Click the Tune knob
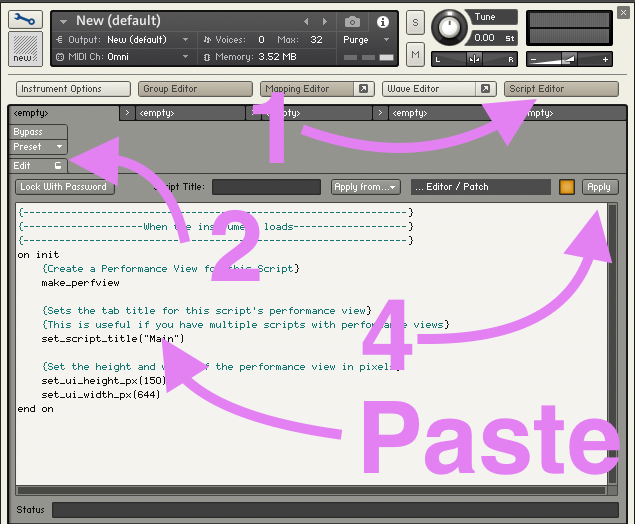The width and height of the screenshot is (635, 524). 453,25
